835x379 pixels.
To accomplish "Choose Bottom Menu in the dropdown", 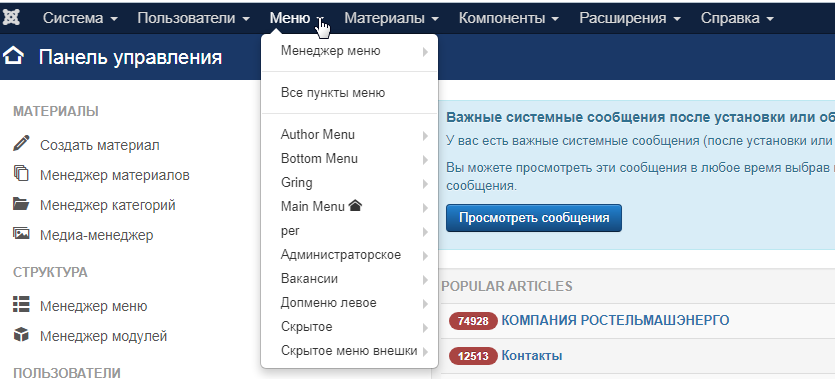I will coord(349,159).
